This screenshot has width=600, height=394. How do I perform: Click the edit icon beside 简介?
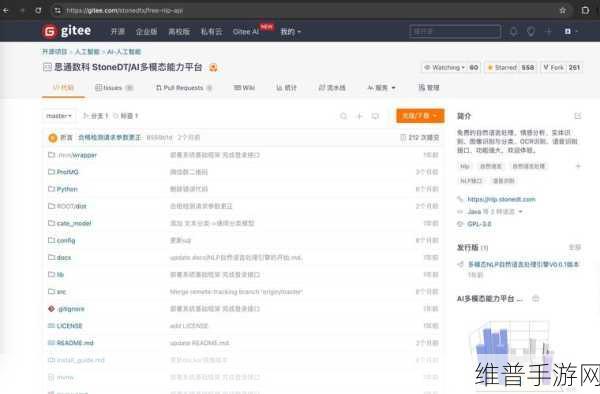point(578,116)
